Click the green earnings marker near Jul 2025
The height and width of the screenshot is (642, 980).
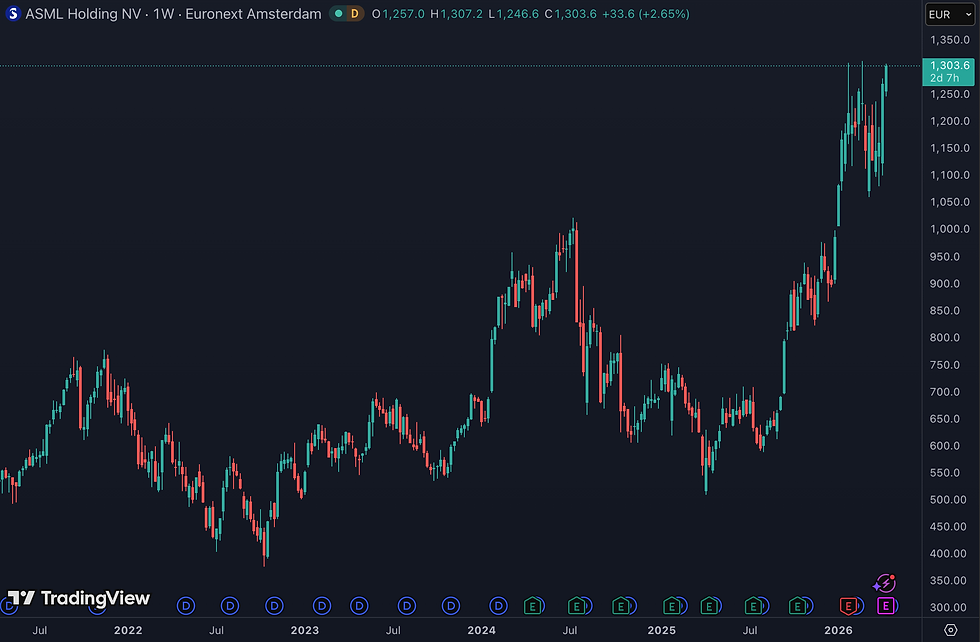tap(754, 606)
